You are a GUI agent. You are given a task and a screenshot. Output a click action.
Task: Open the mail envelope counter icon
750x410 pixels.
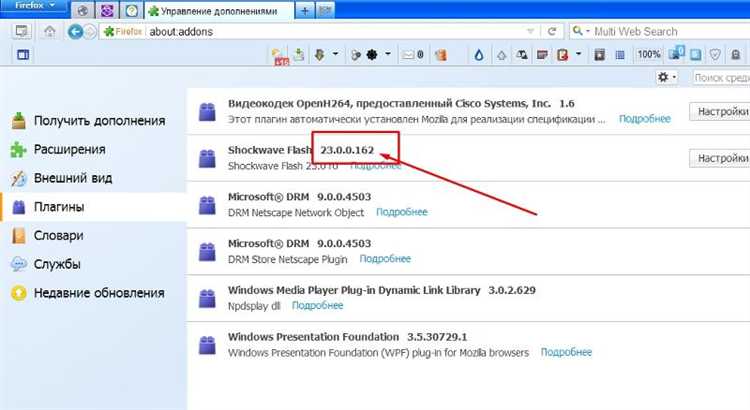click(x=413, y=55)
